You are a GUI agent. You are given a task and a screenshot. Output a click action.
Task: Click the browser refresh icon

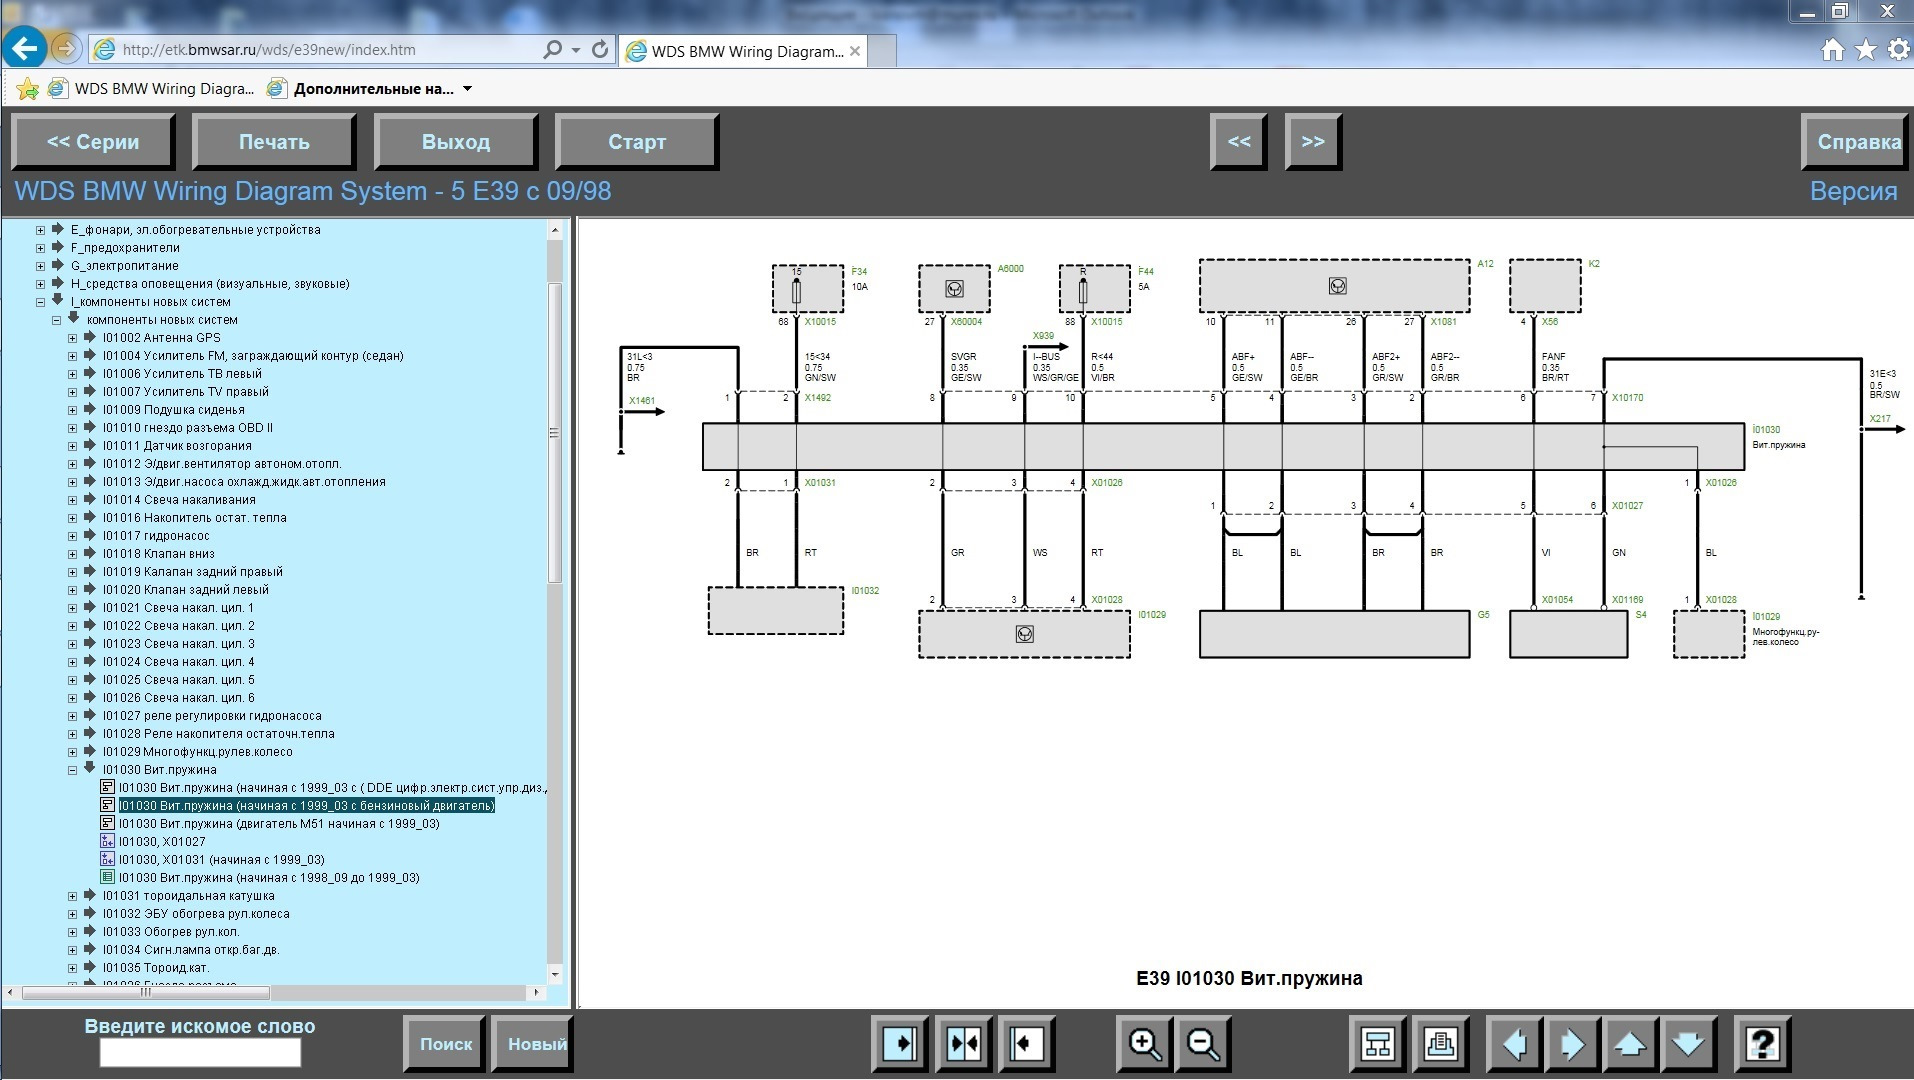[x=600, y=49]
